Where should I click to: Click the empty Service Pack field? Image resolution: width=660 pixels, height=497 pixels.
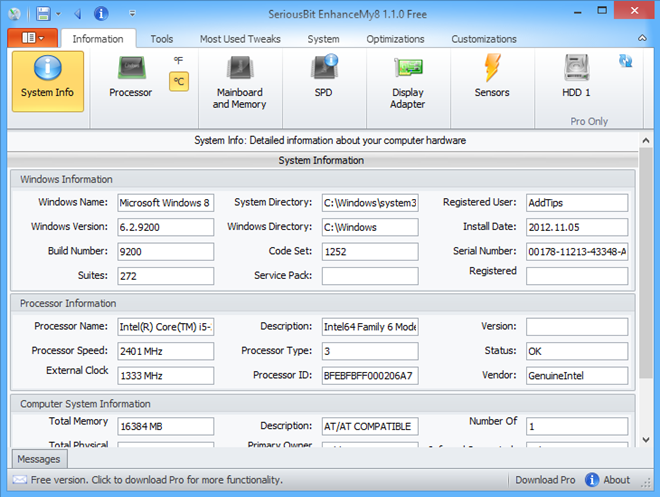(370, 276)
